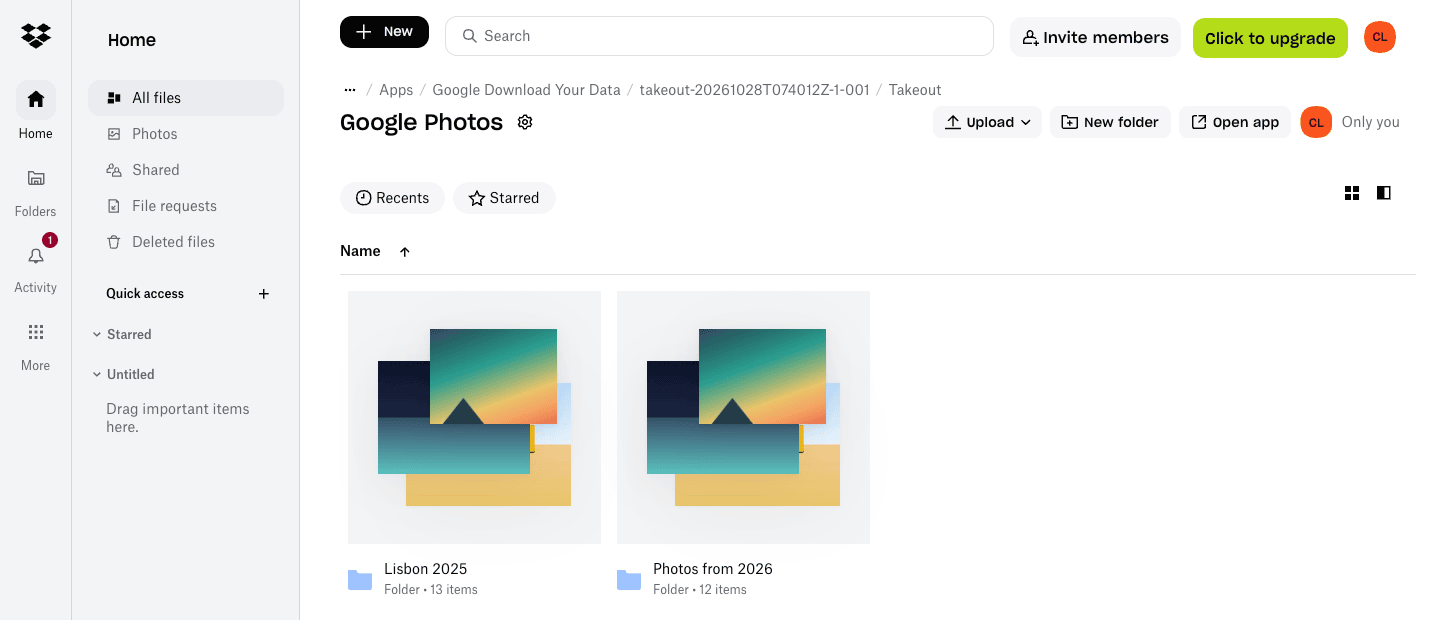
Task: Open Folders in left rail
Action: click(x=36, y=191)
